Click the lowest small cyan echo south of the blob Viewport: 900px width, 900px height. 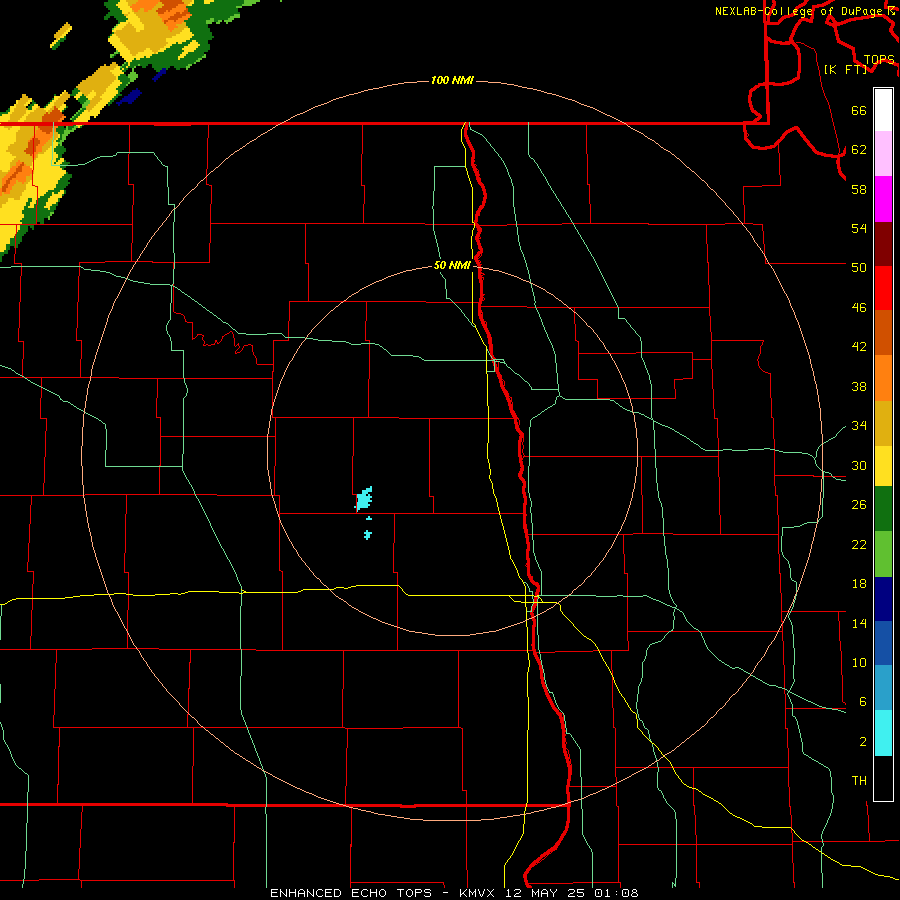(x=367, y=535)
